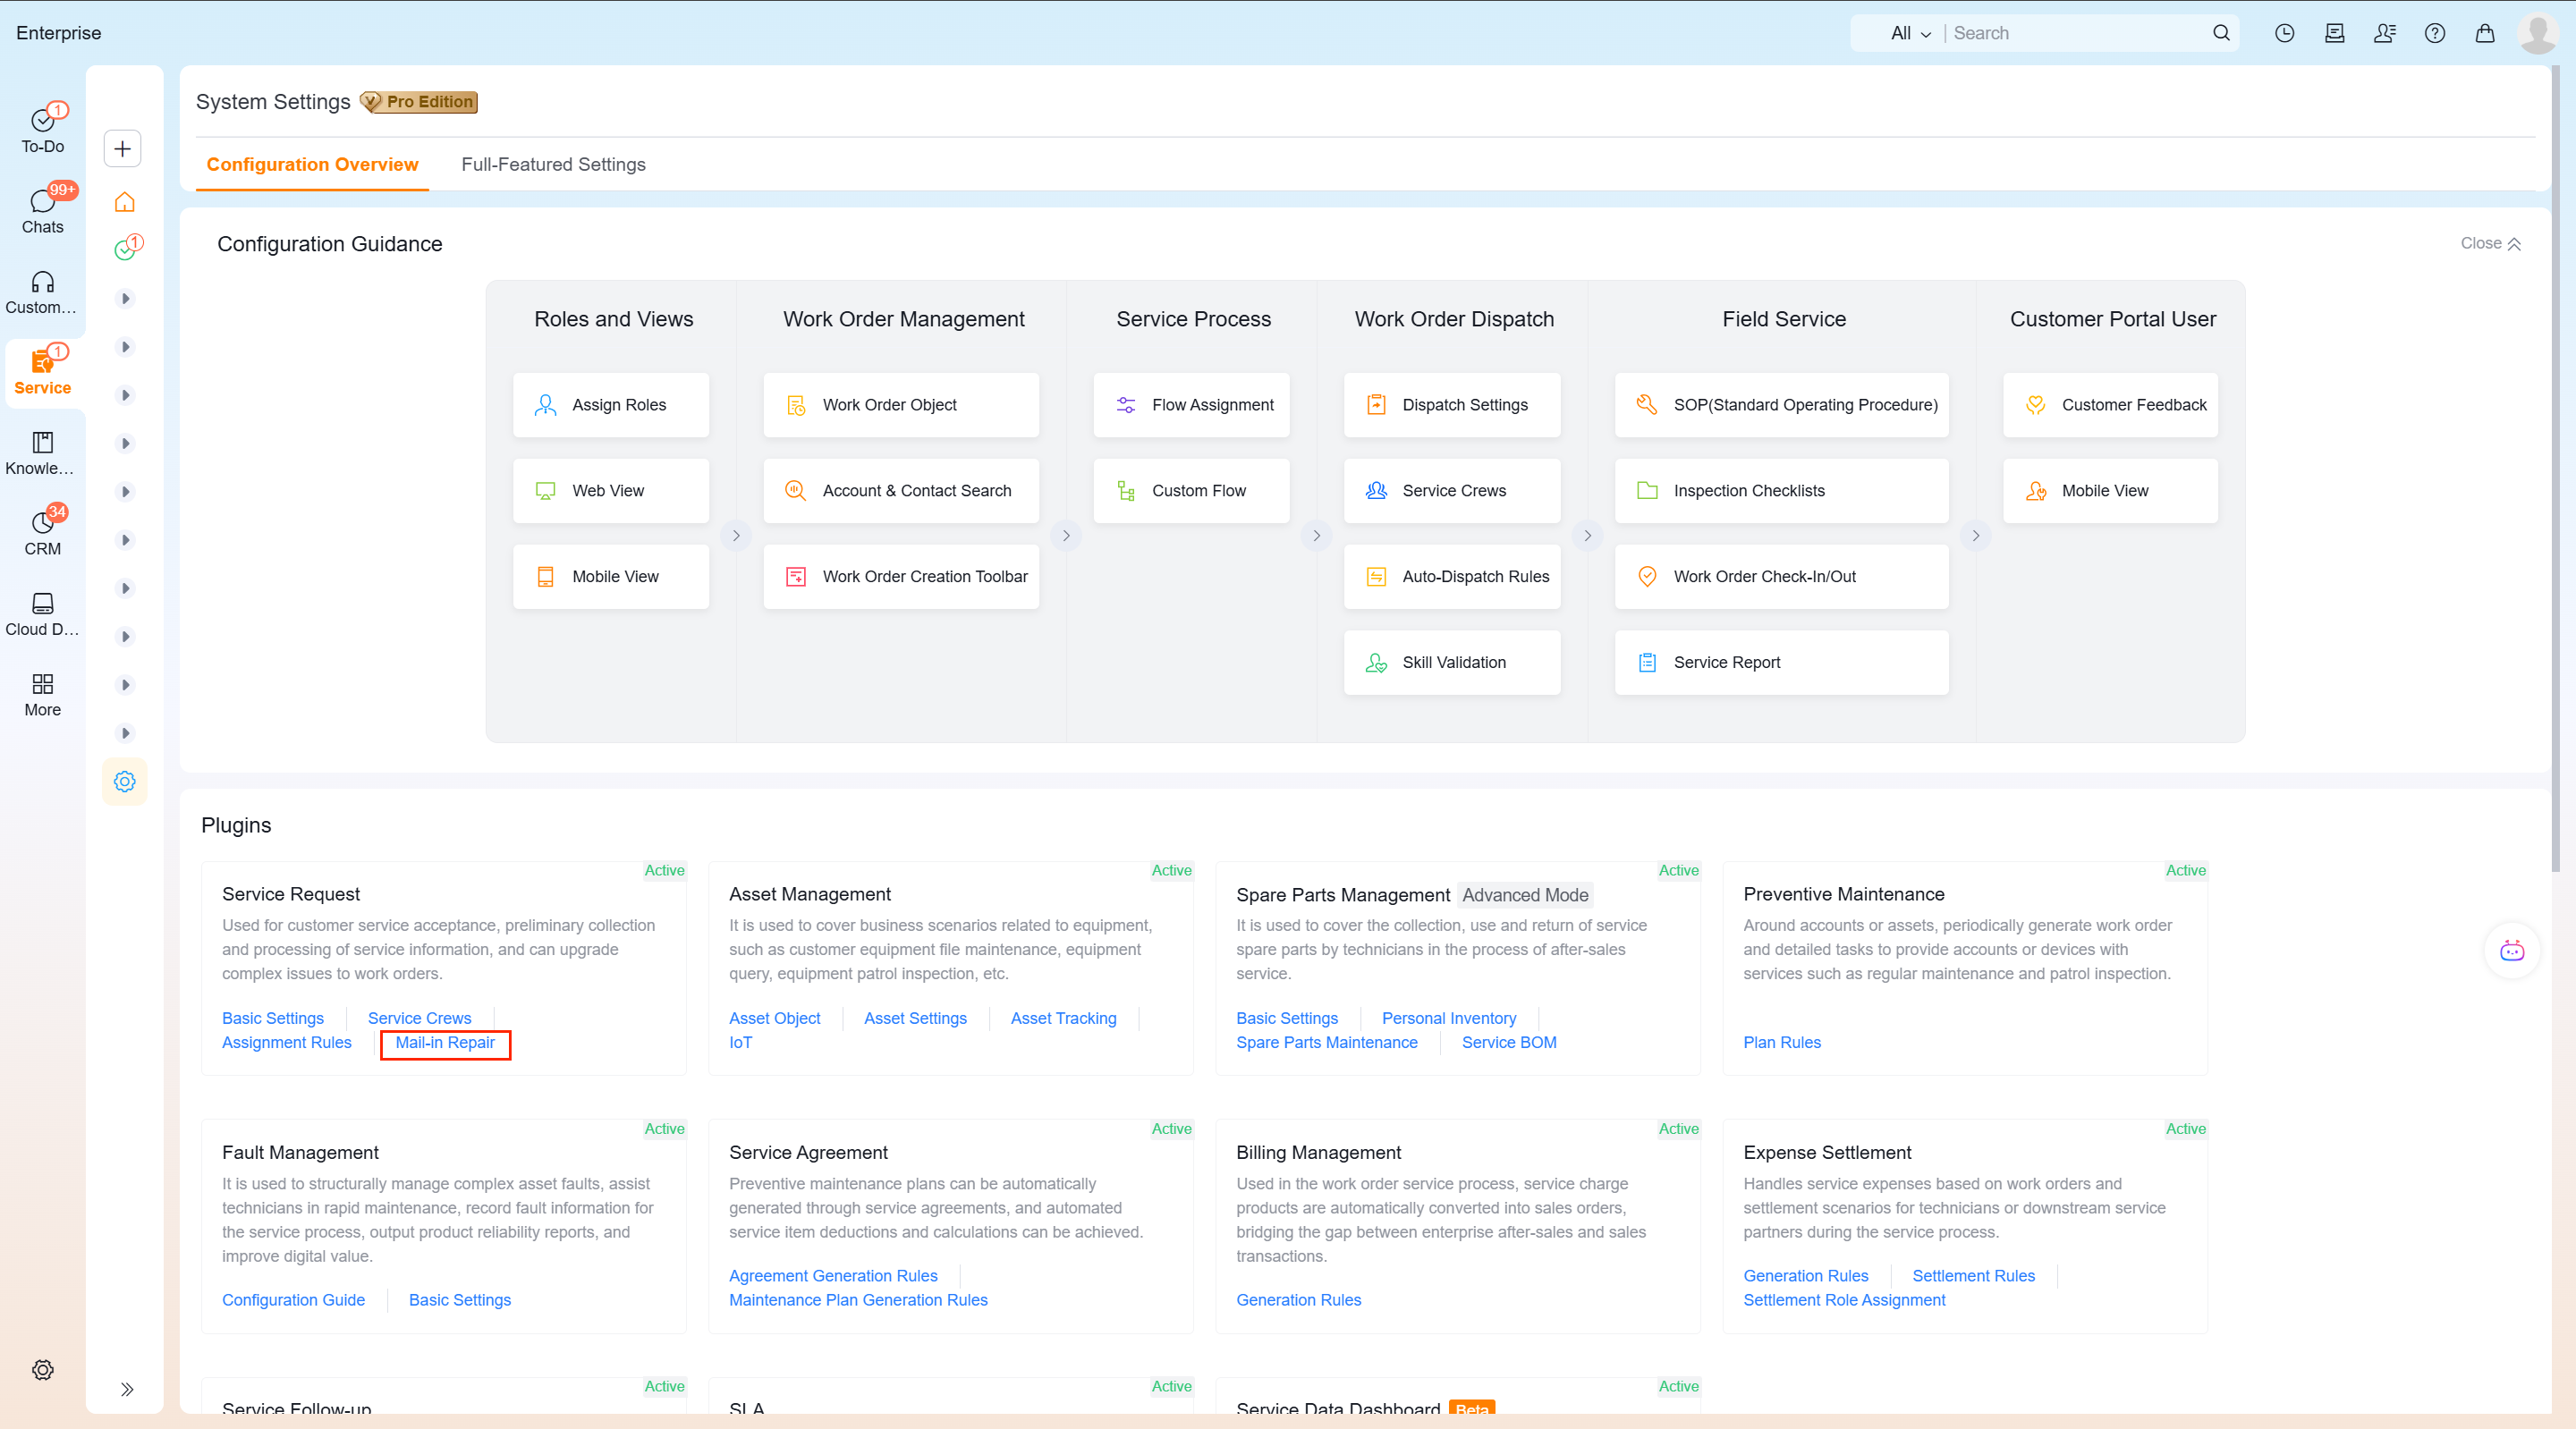
Task: Expand the third triangle item in secondary sidebar
Action: point(125,395)
